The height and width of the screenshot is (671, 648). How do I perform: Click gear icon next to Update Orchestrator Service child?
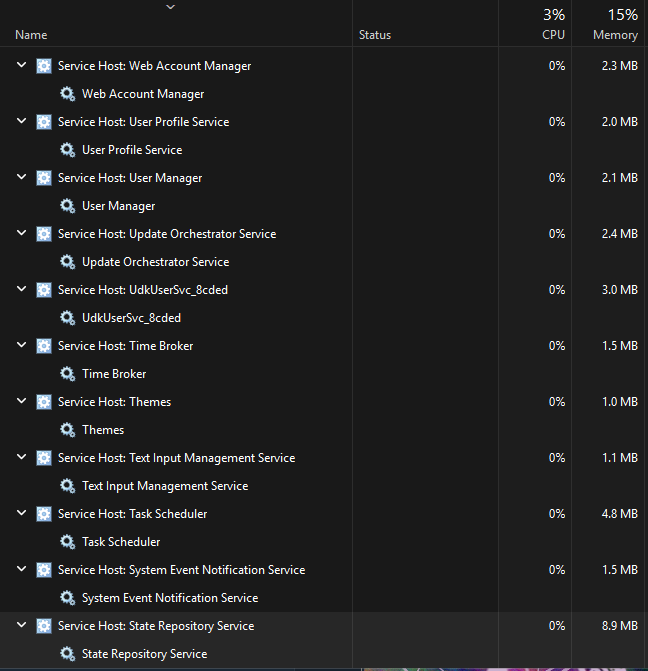[67, 262]
